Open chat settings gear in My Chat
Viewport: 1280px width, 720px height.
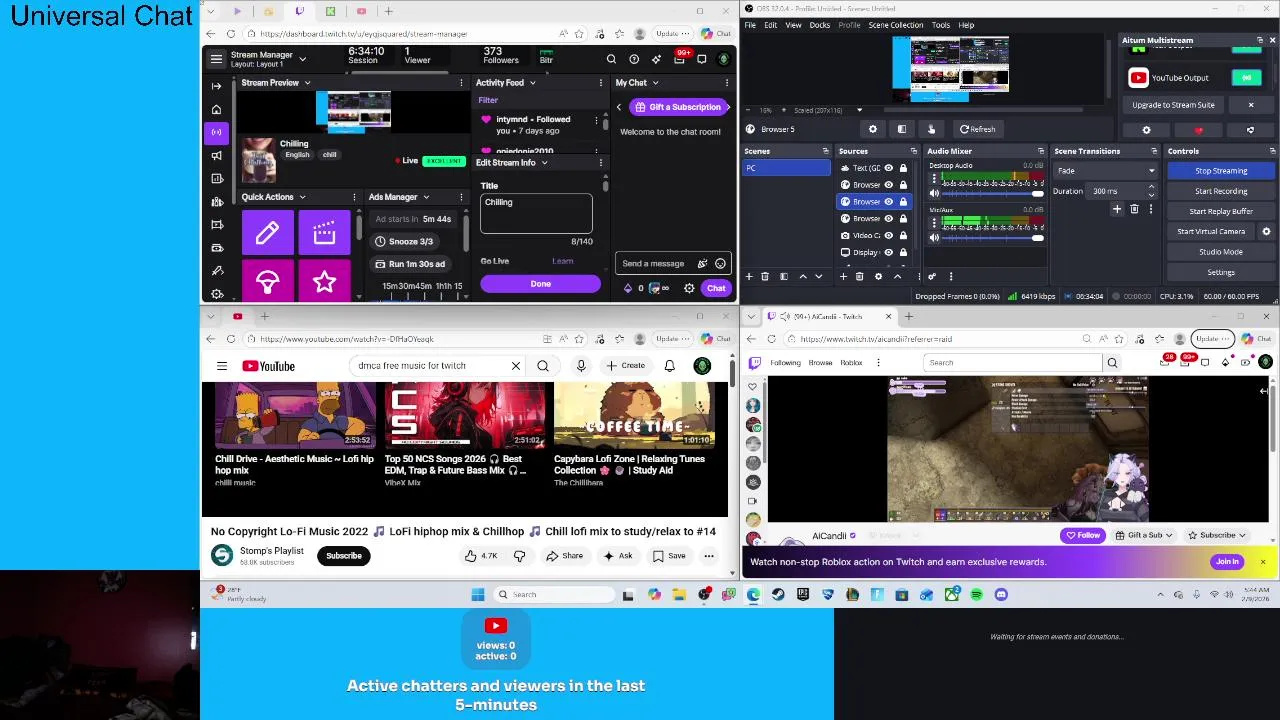tap(689, 288)
